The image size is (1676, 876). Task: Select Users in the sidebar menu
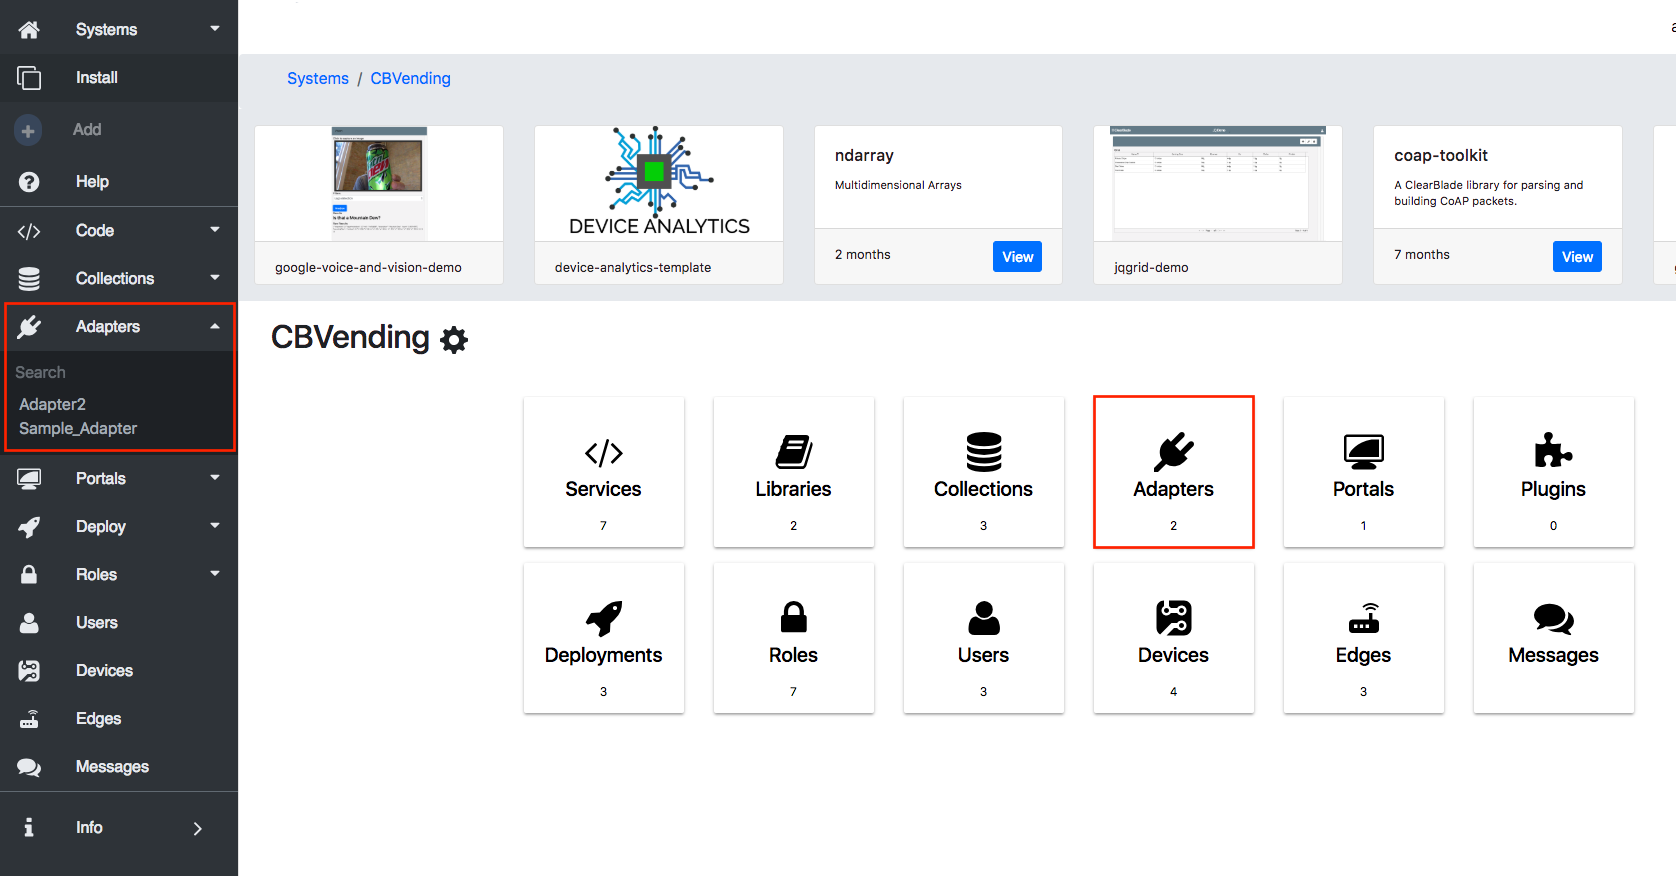(x=96, y=623)
